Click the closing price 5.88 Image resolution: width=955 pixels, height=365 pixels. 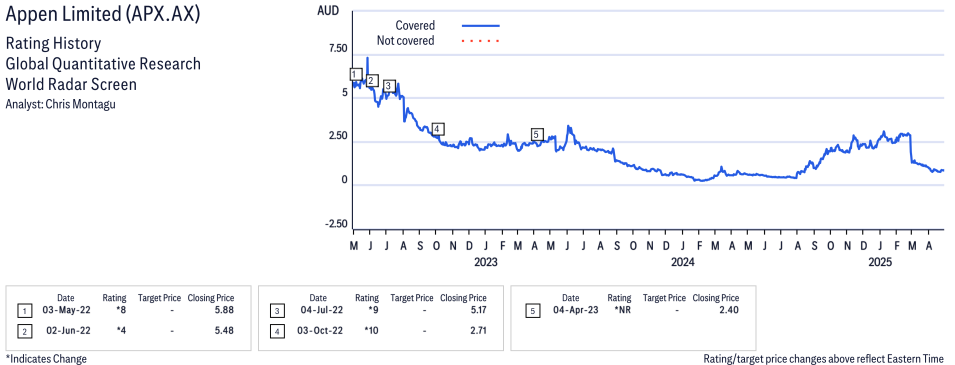(224, 310)
